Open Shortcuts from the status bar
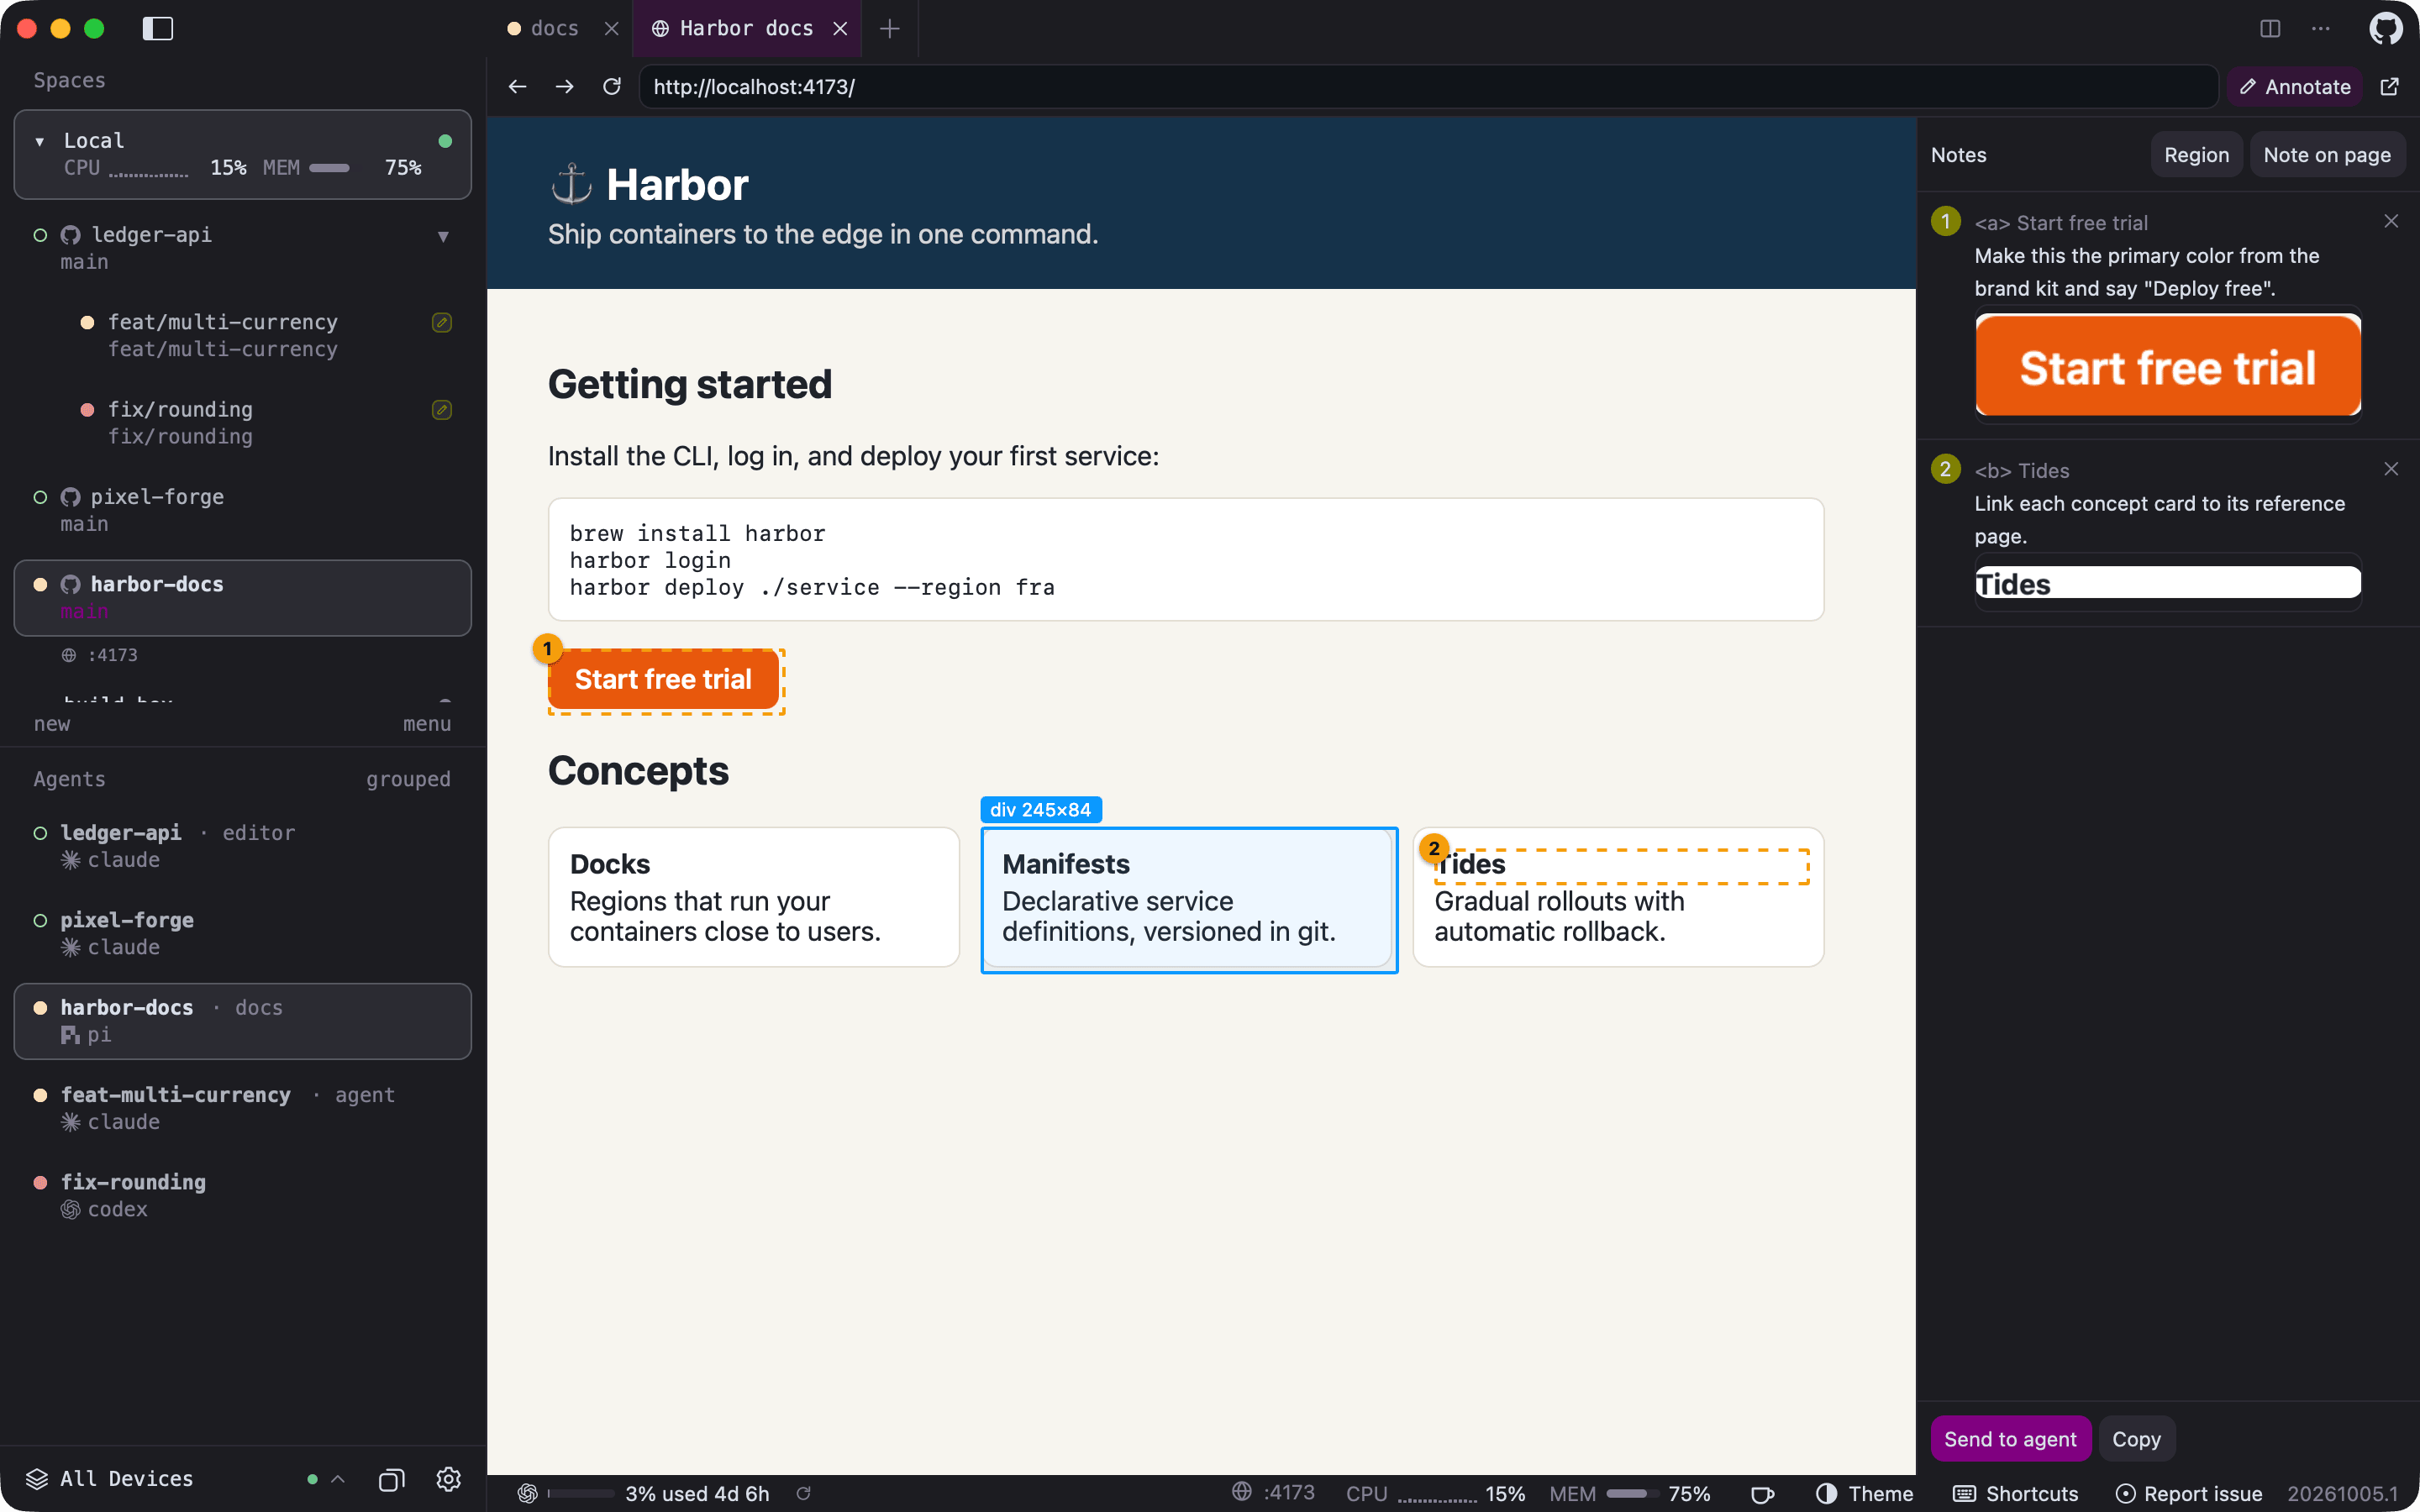Viewport: 2420px width, 1512px height. [x=2016, y=1493]
